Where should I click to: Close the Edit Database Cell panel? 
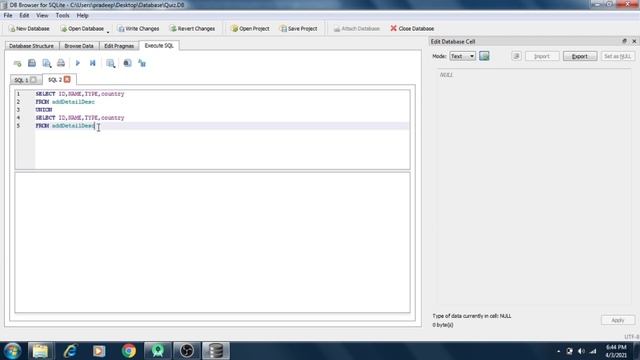[x=634, y=41]
